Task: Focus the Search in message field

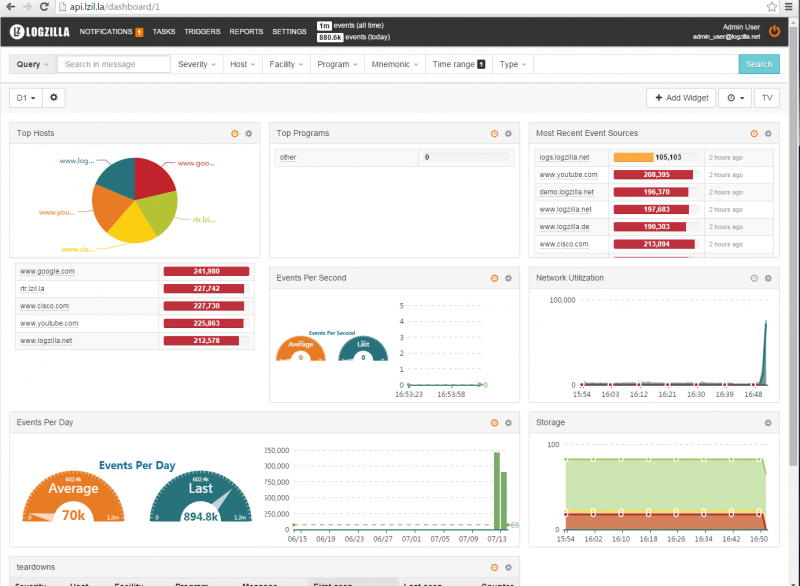Action: tap(114, 64)
